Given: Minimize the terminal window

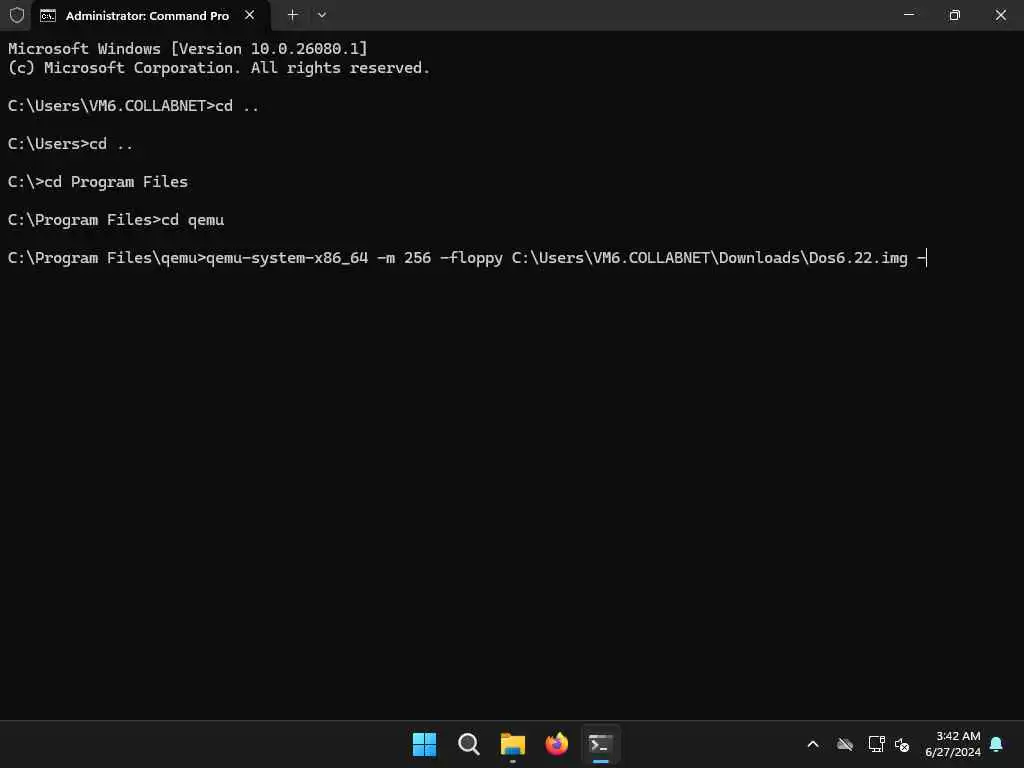Looking at the screenshot, I should (908, 15).
